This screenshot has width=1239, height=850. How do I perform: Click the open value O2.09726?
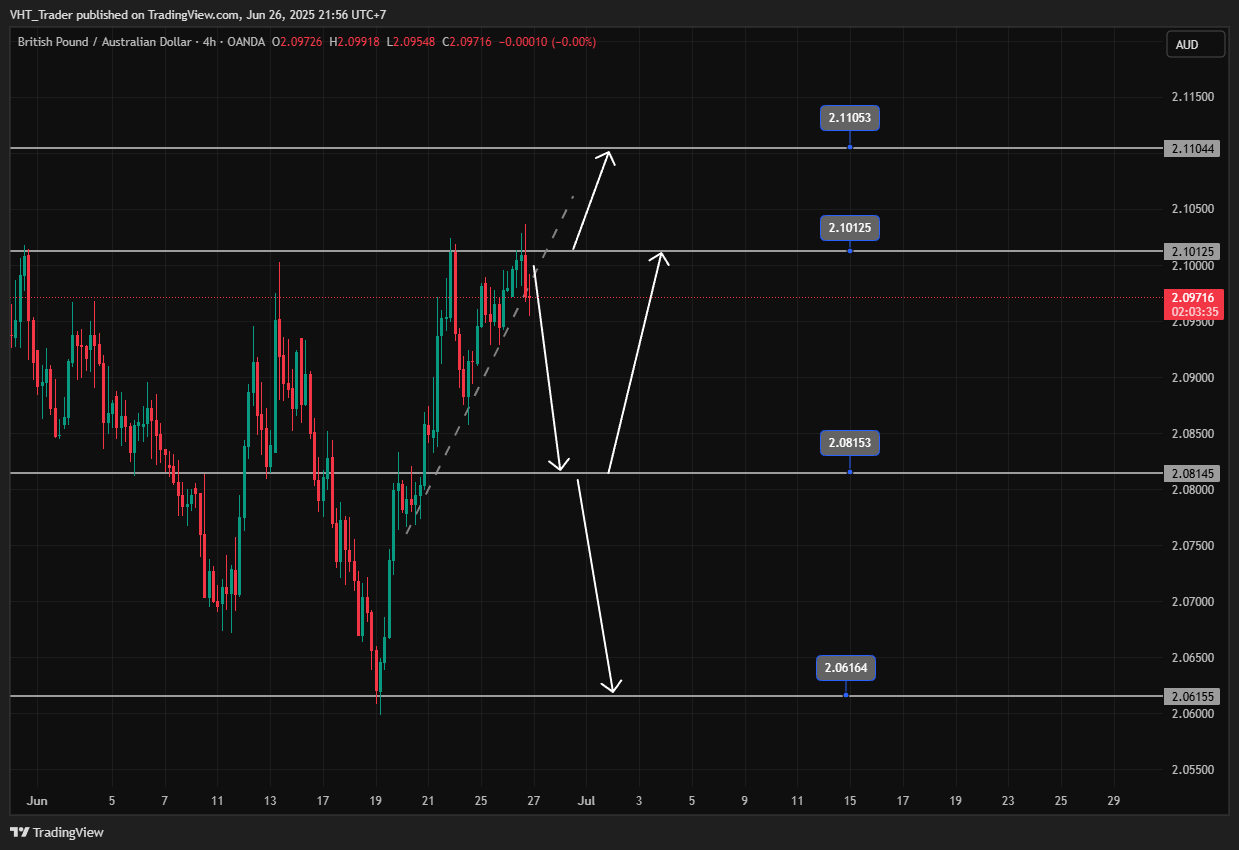[296, 42]
